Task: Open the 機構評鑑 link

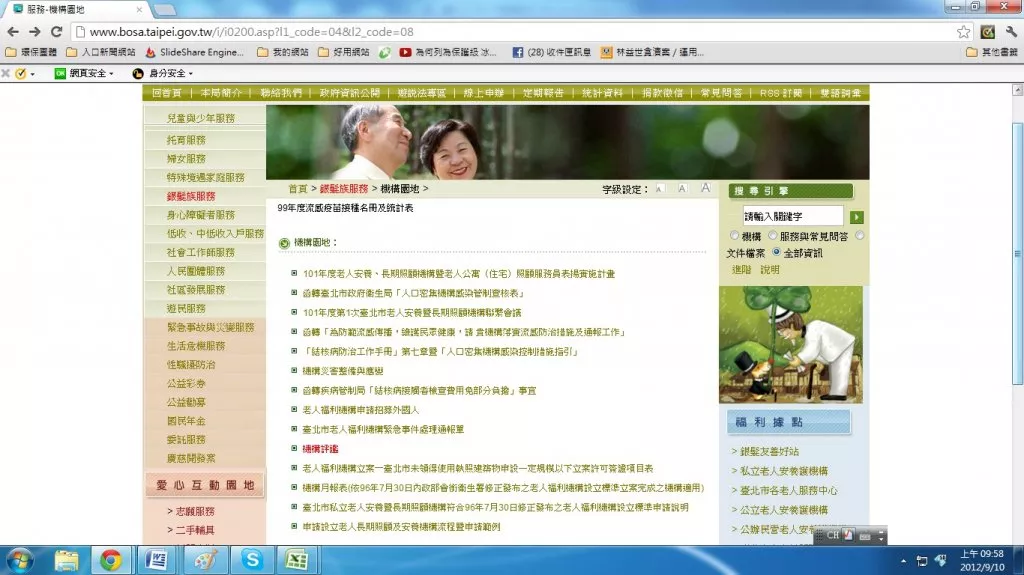Action: coord(320,449)
